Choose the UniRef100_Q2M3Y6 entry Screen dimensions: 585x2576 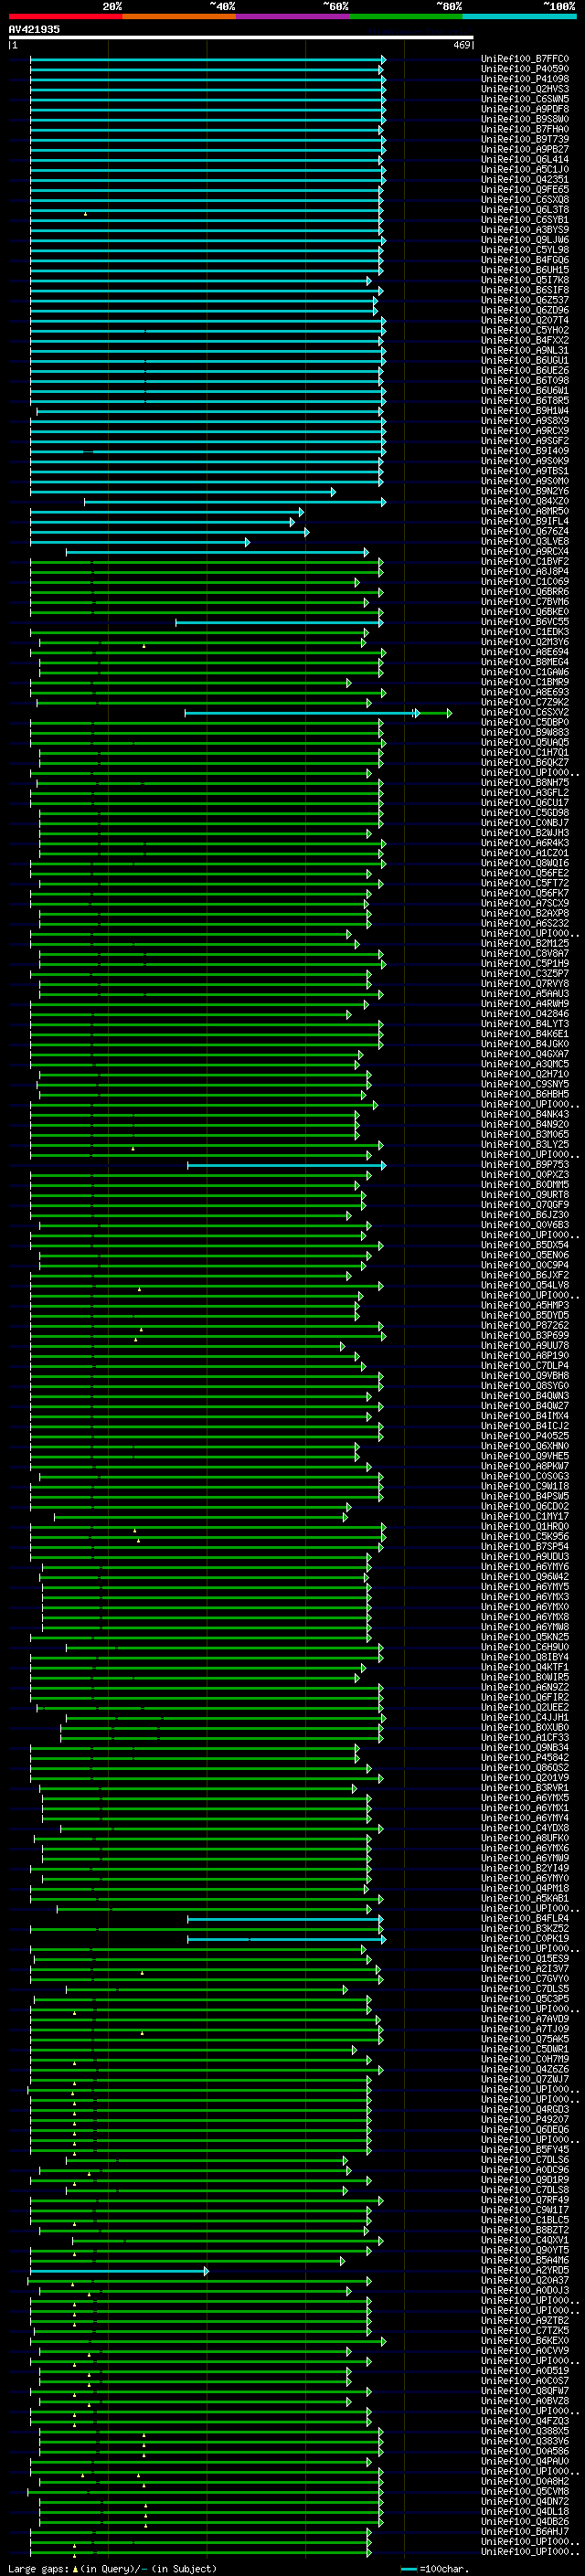coord(525,642)
